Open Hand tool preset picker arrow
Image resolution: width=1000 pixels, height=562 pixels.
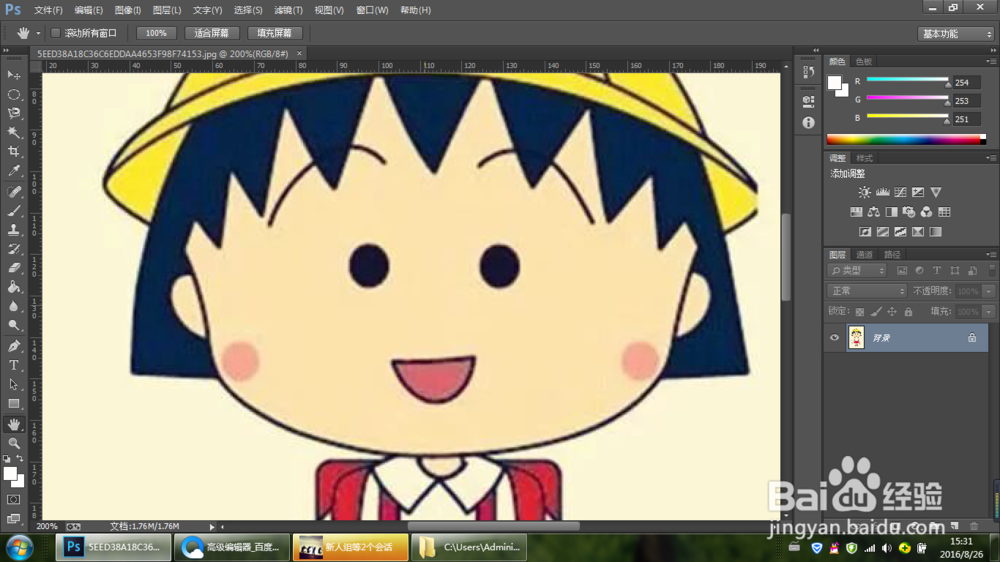coord(38,33)
